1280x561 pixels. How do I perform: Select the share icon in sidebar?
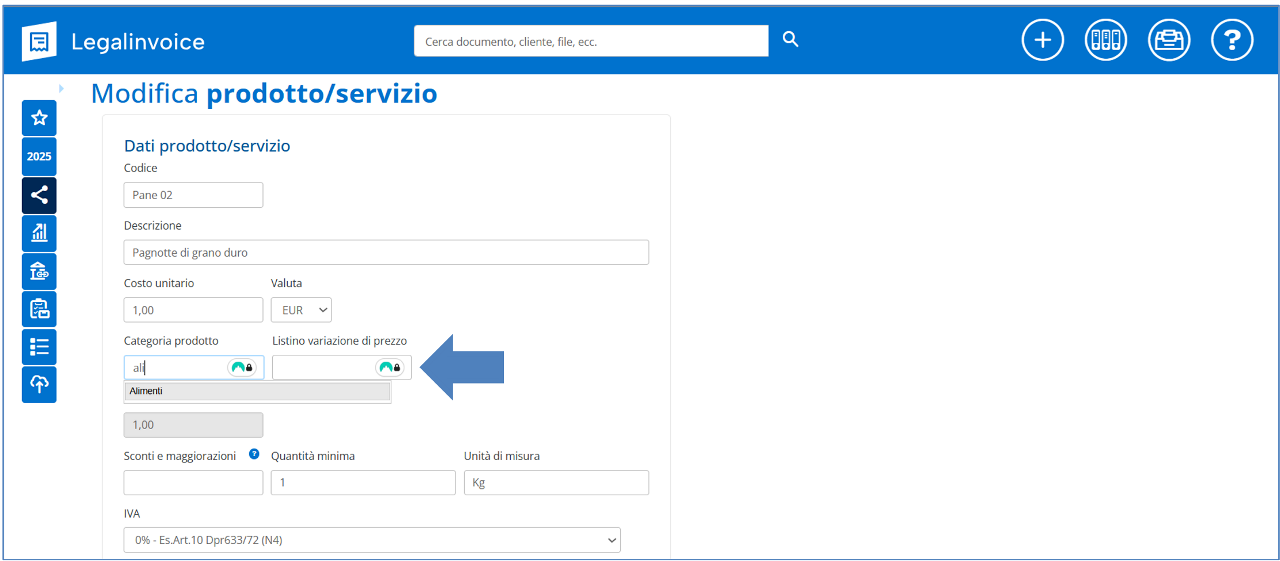pyautogui.click(x=39, y=195)
